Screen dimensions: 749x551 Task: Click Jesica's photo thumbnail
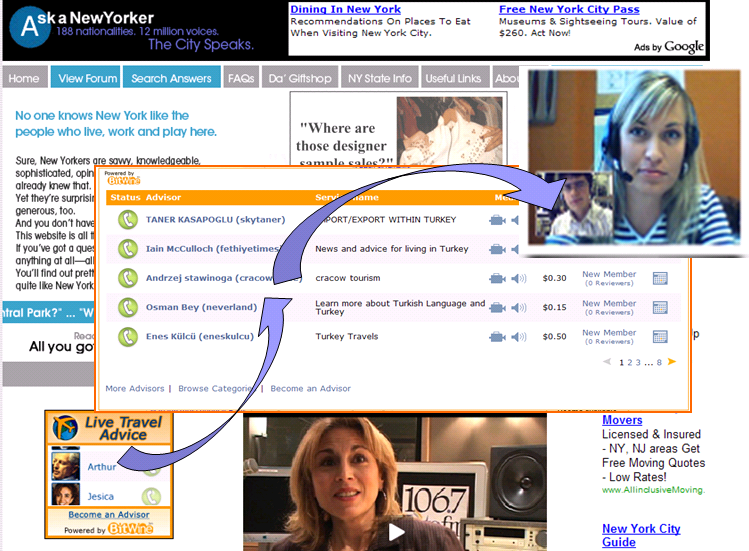tap(65, 494)
